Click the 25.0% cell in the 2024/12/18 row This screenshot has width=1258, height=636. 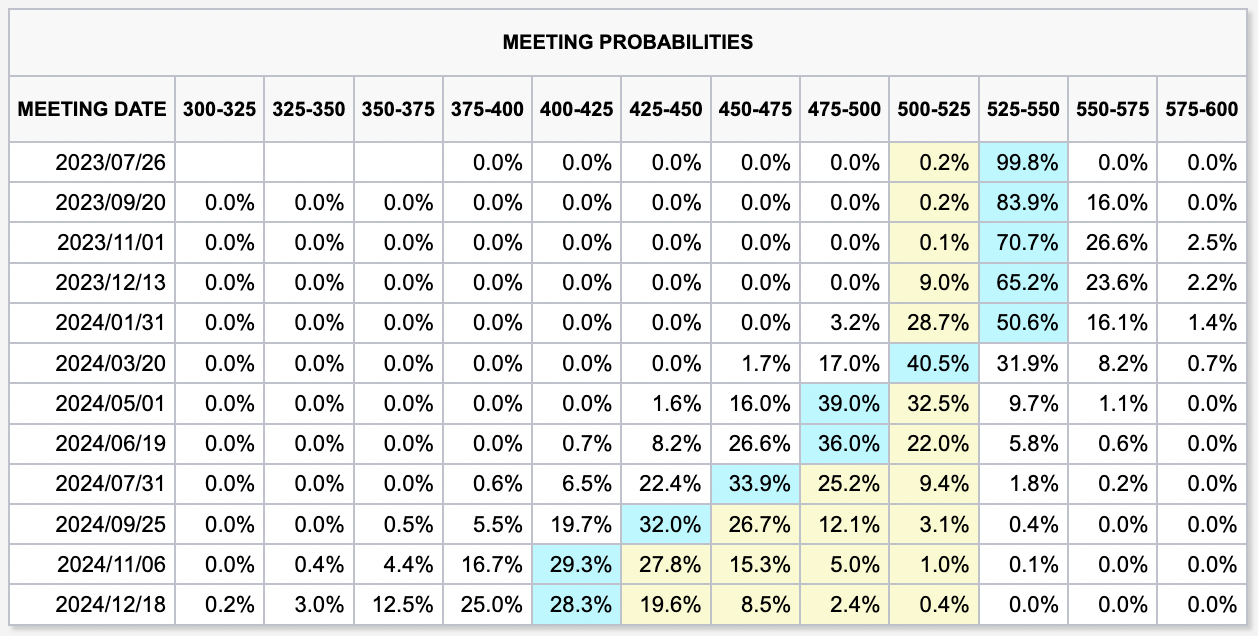[x=488, y=604]
